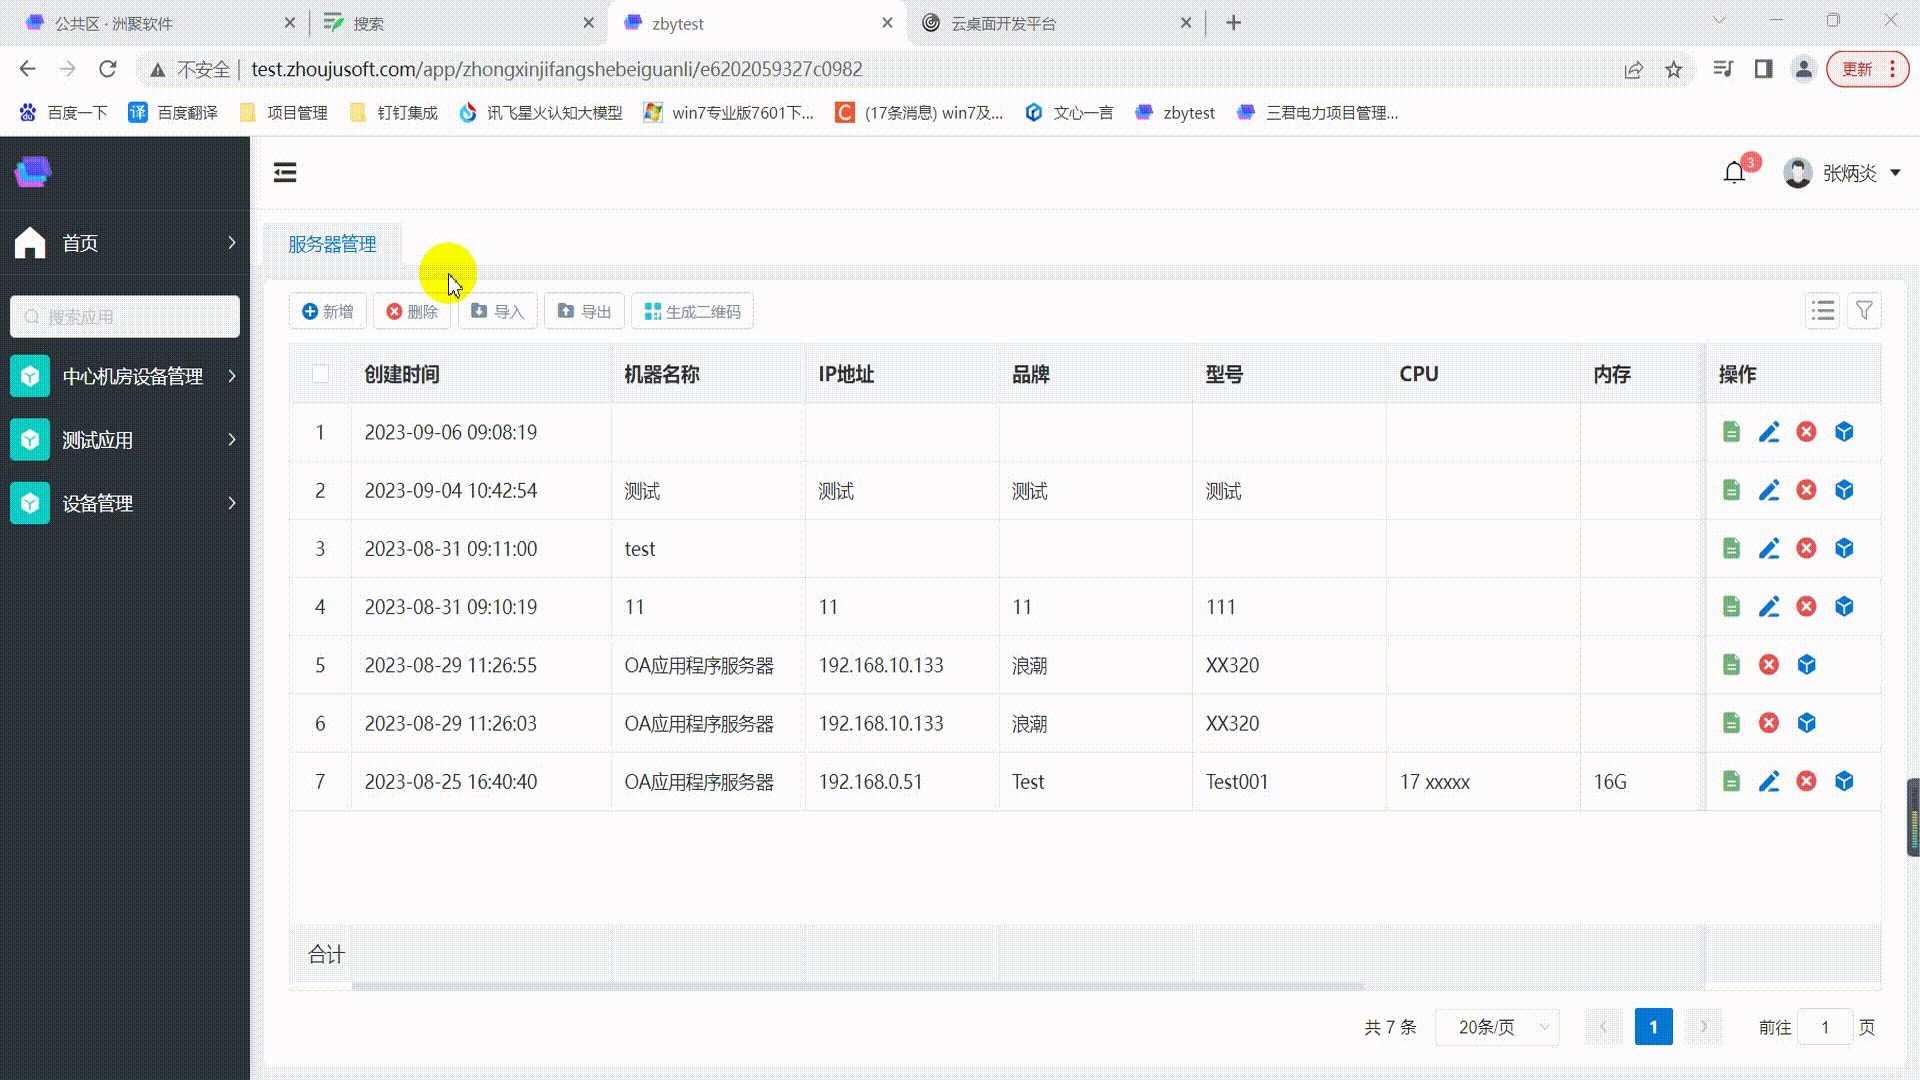The image size is (1920, 1080).
Task: Click 生成二维码 toolbar button
Action: tap(692, 312)
